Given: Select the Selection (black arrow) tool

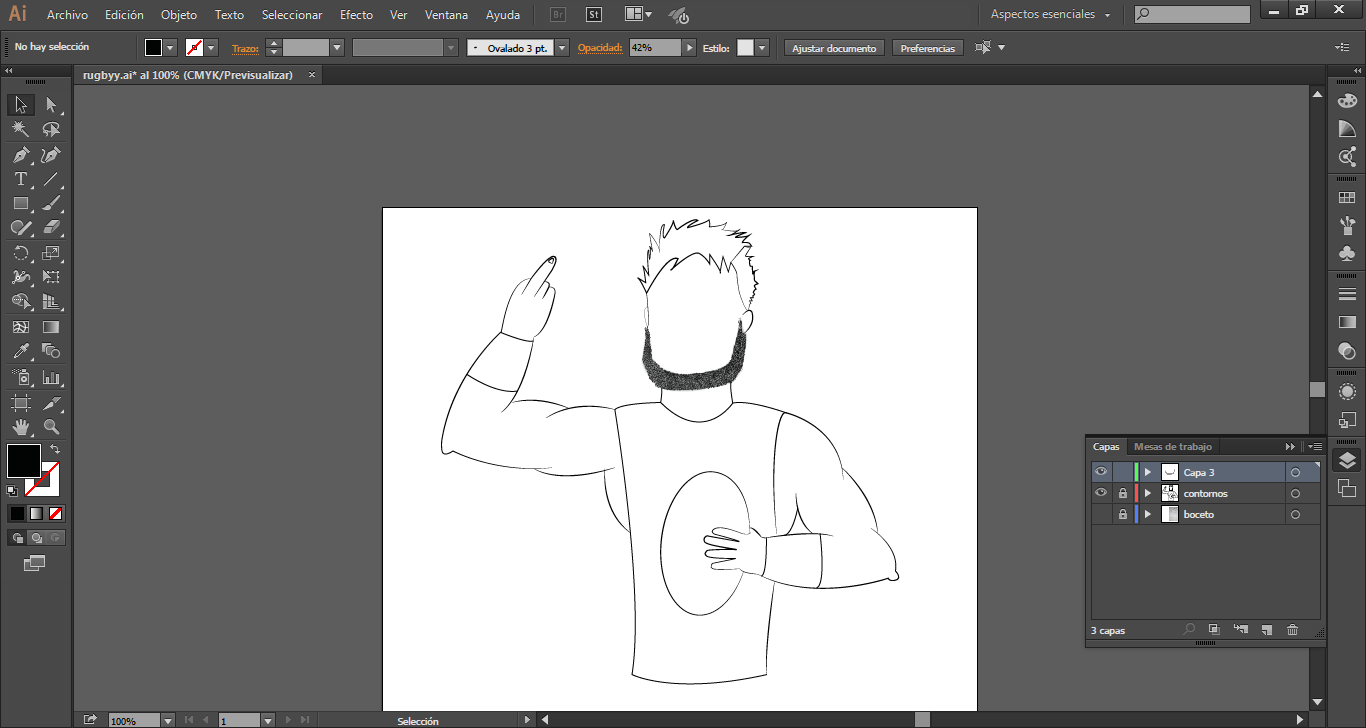Looking at the screenshot, I should click(x=21, y=105).
